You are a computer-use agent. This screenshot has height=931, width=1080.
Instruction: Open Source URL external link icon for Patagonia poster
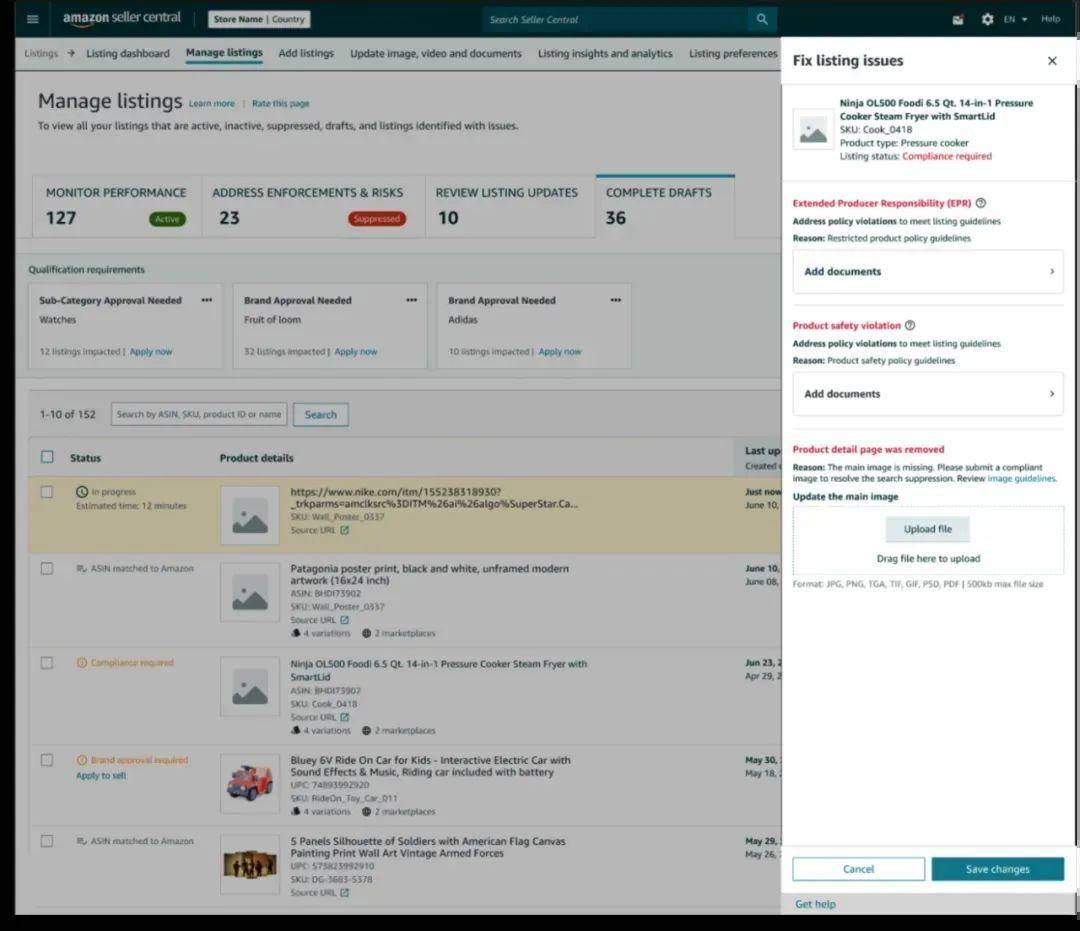pos(344,620)
